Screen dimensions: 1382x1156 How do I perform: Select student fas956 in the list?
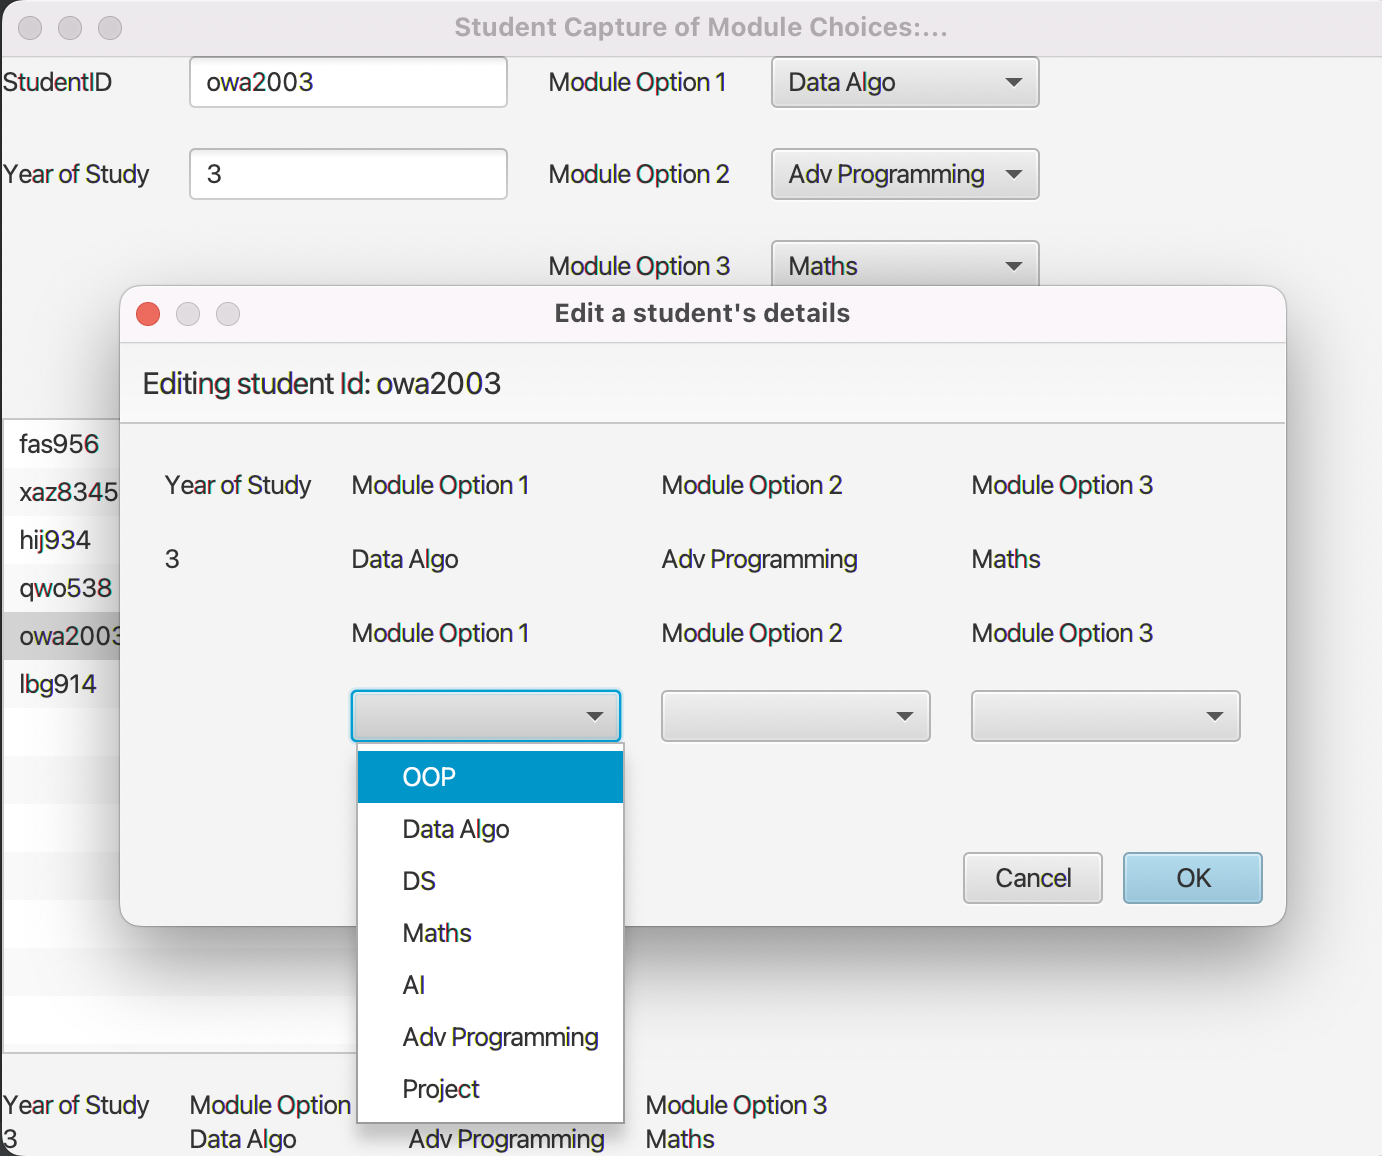(59, 444)
